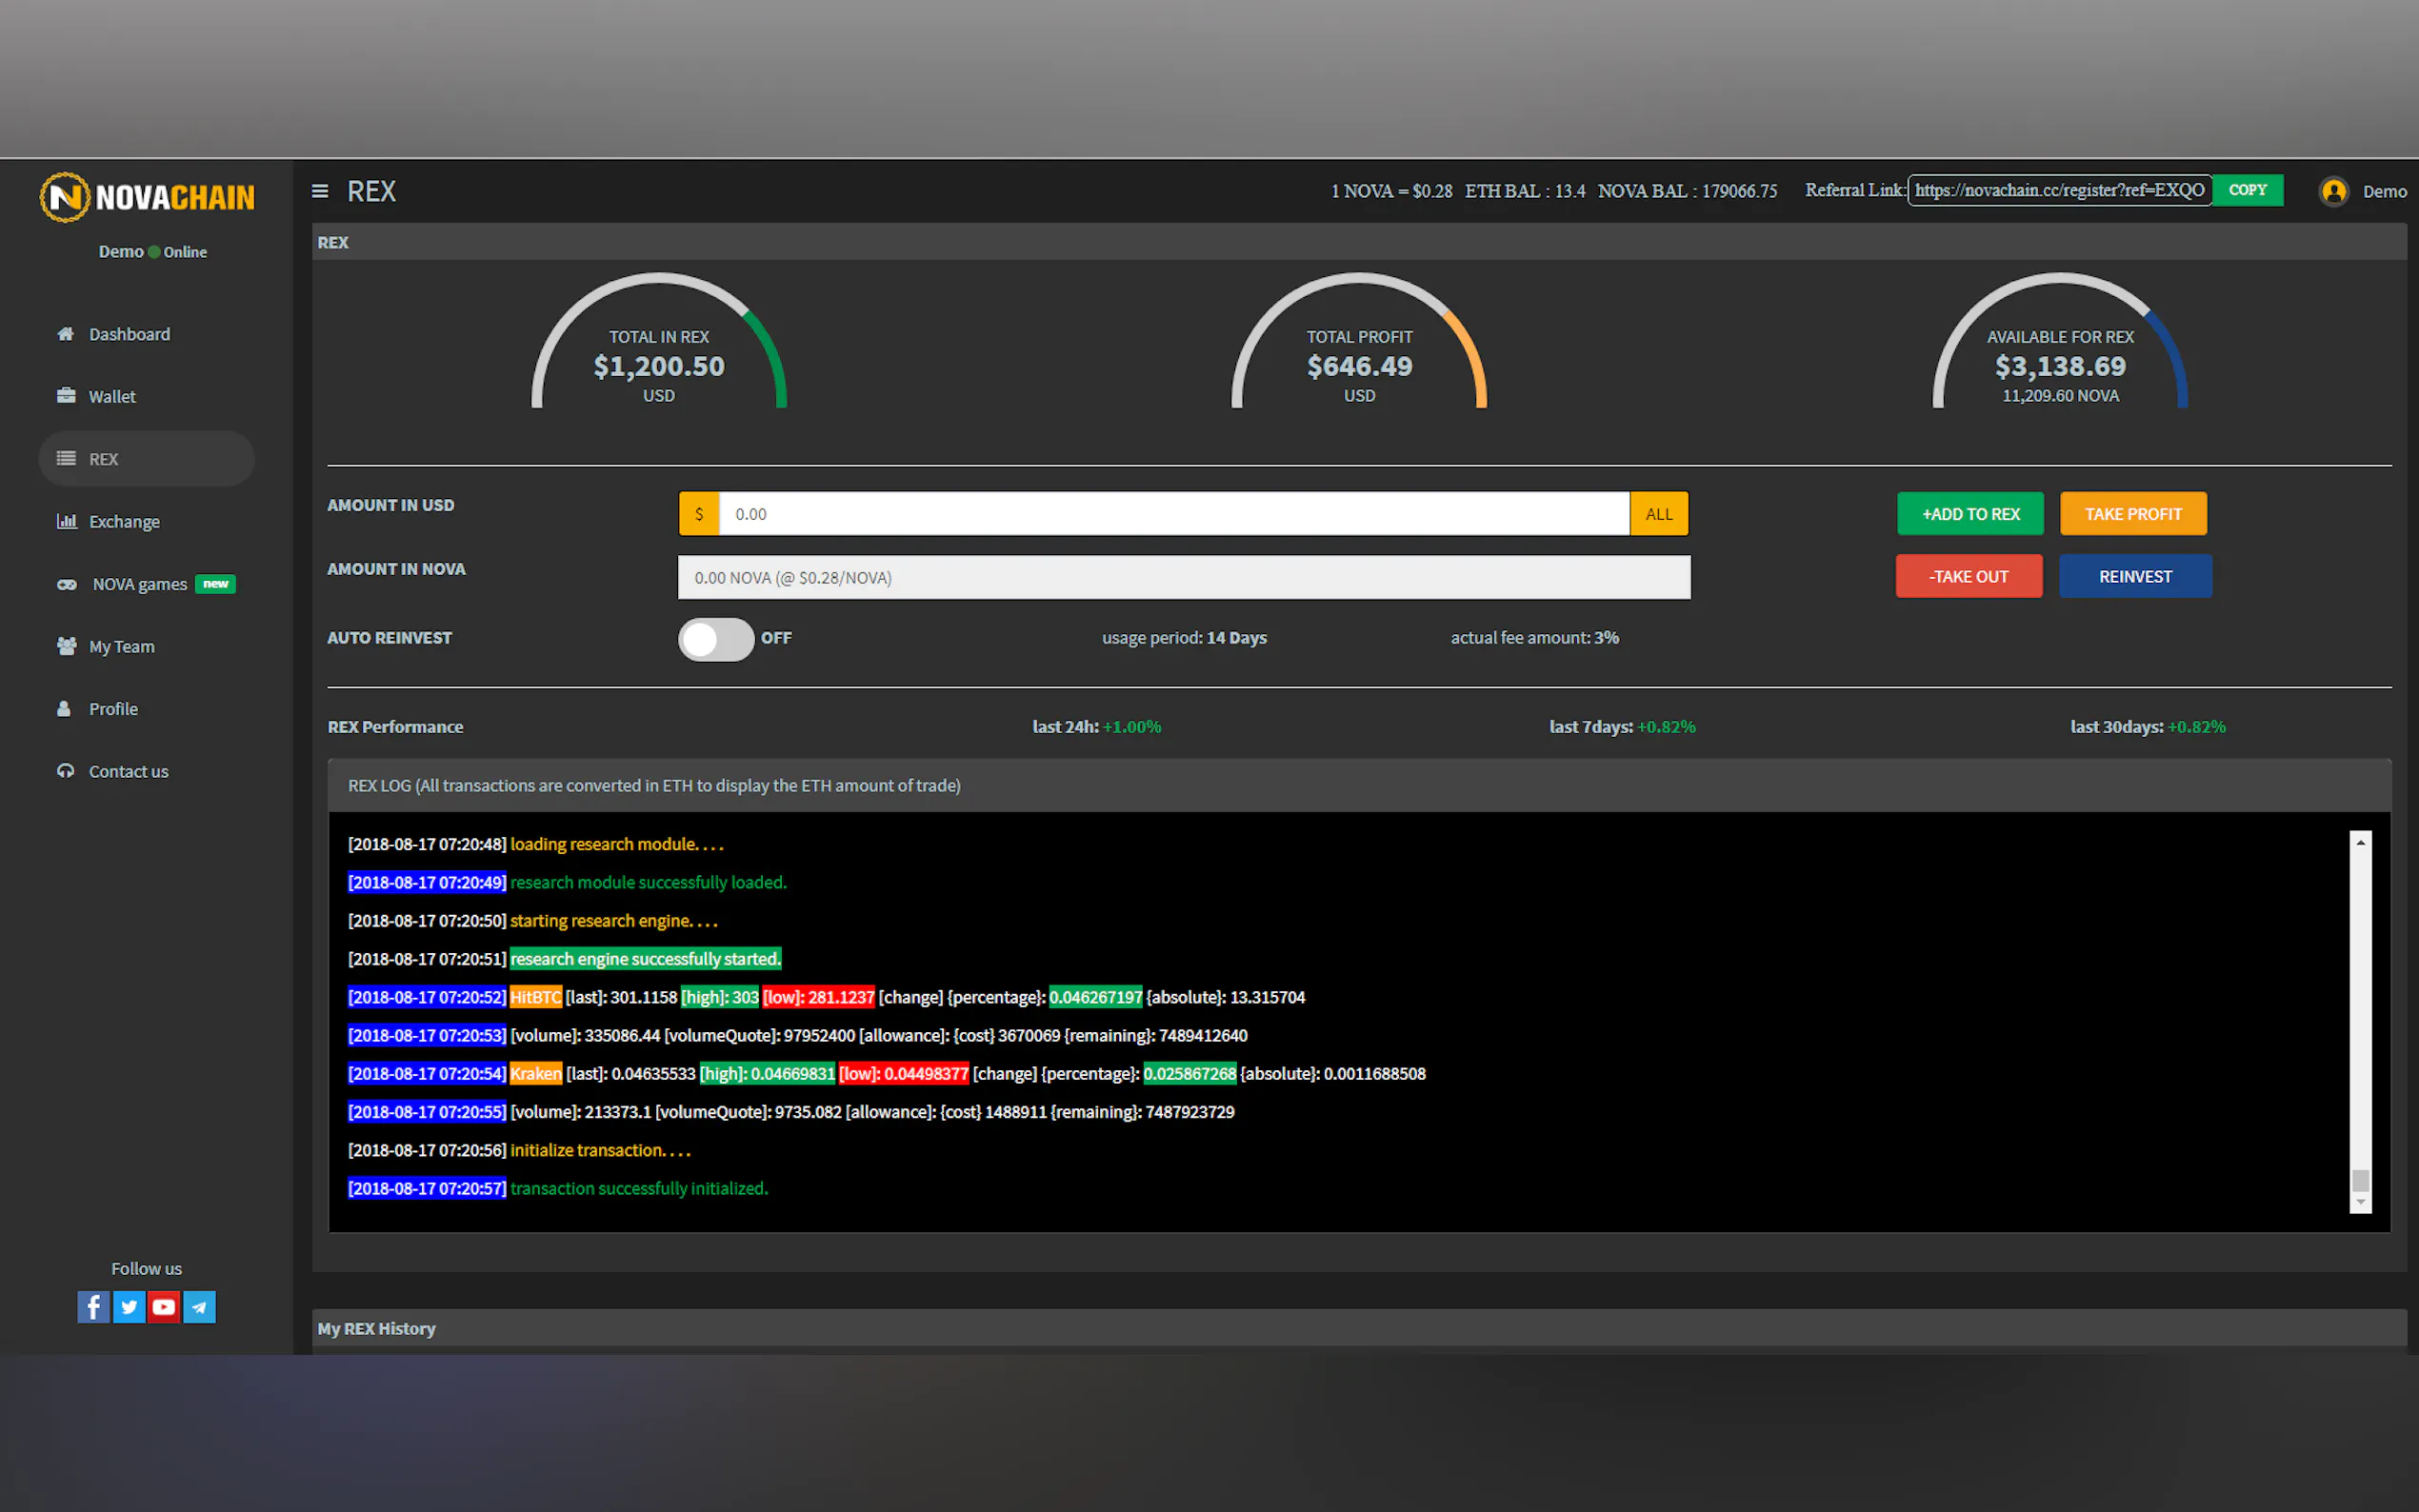Open the Dashboard menu item
The height and width of the screenshot is (1512, 2419).
(x=129, y=334)
